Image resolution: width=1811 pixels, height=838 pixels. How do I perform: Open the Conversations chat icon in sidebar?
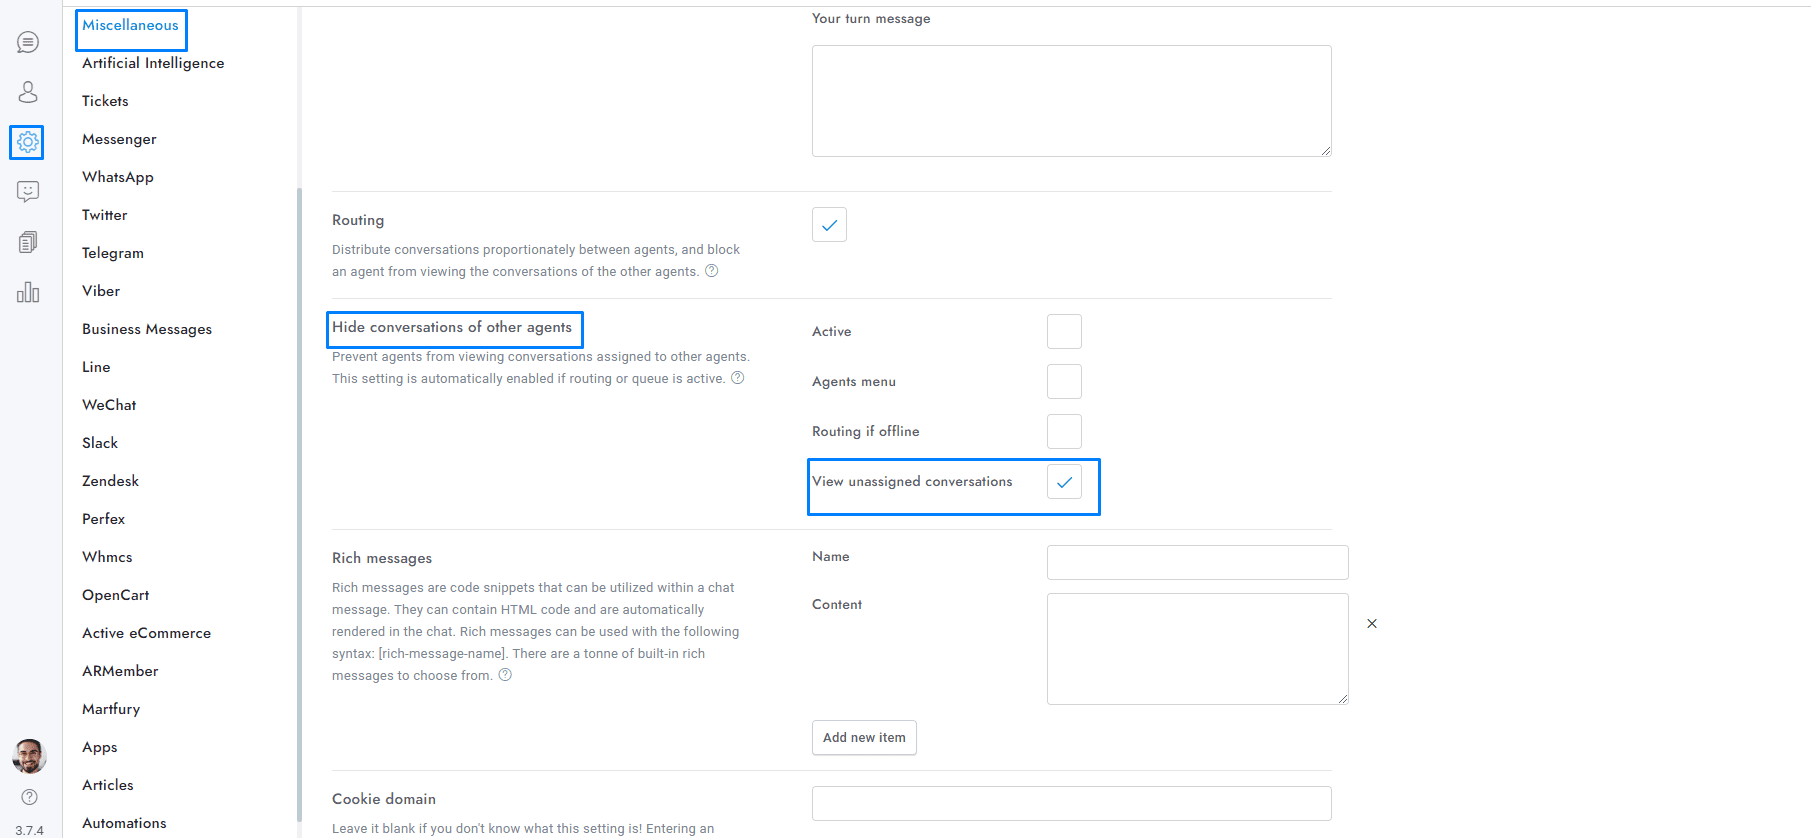click(x=28, y=42)
